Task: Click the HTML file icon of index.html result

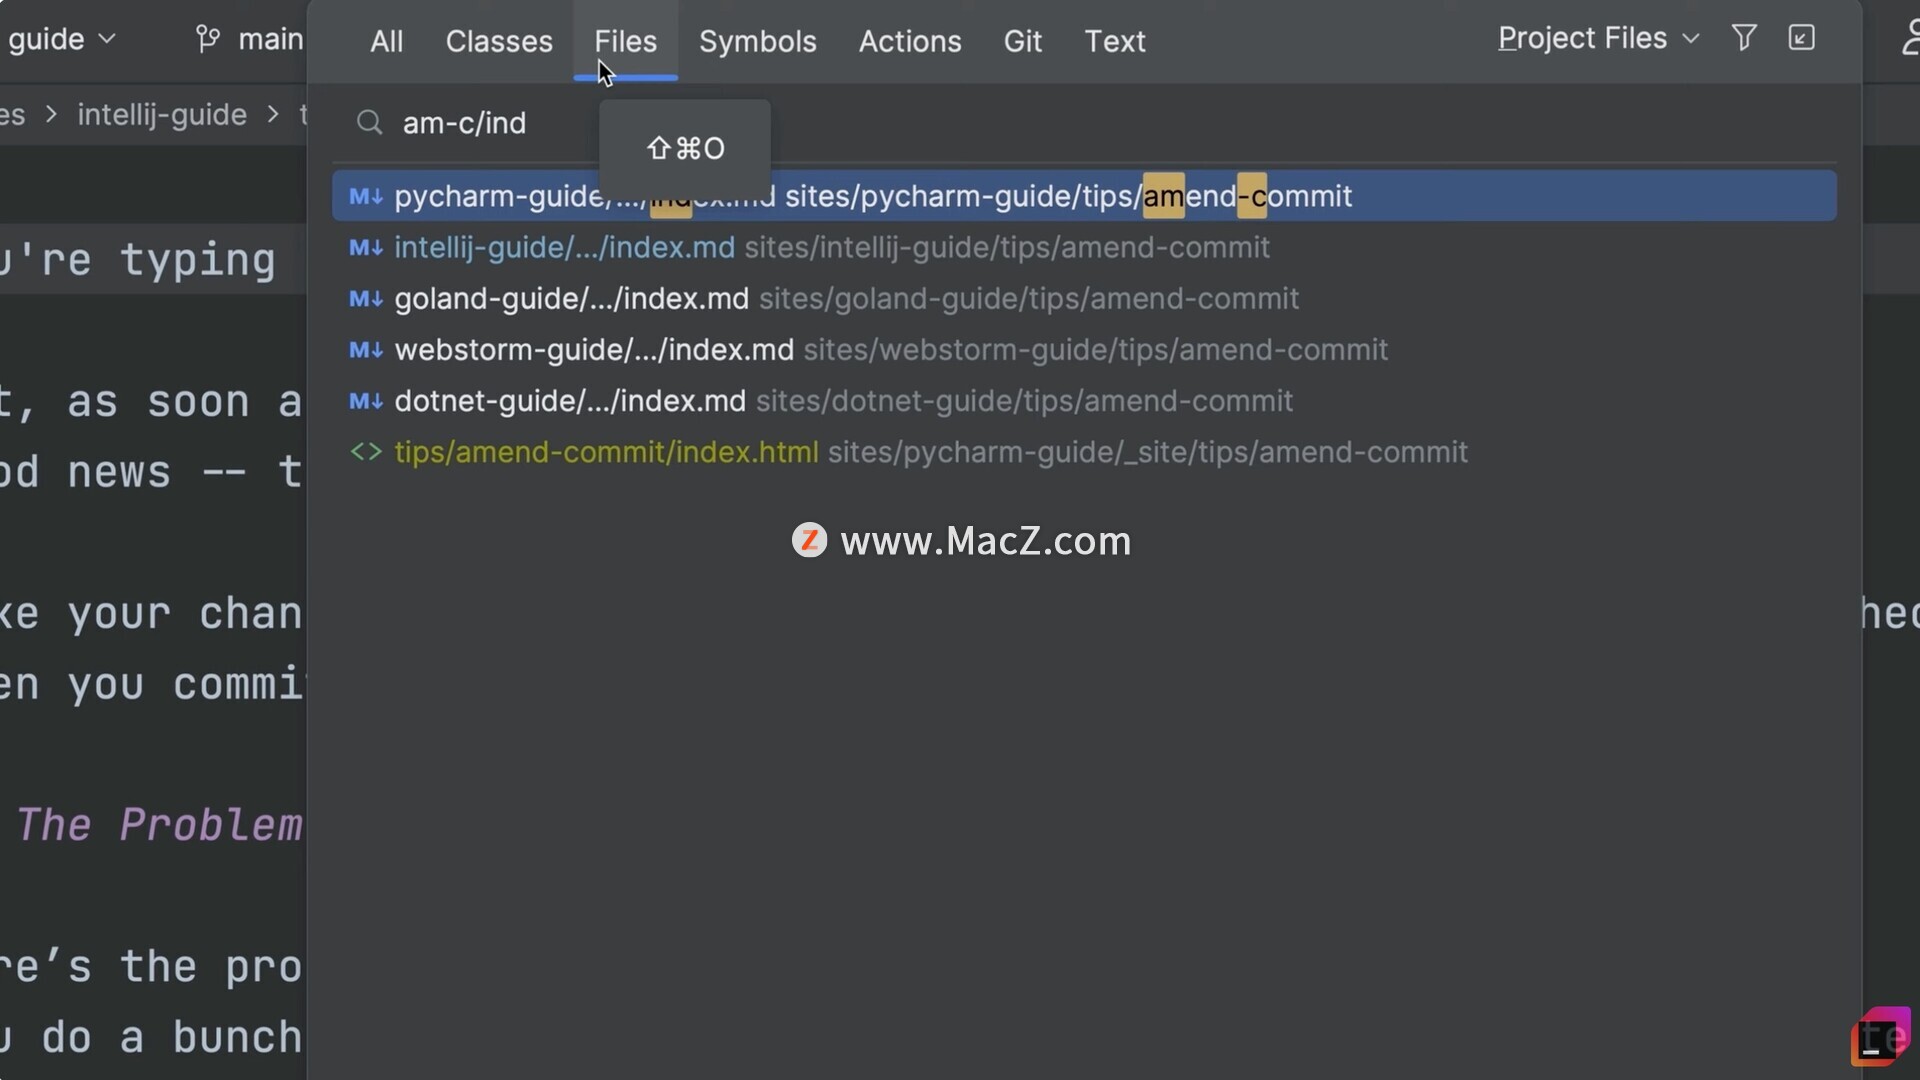Action: point(365,452)
